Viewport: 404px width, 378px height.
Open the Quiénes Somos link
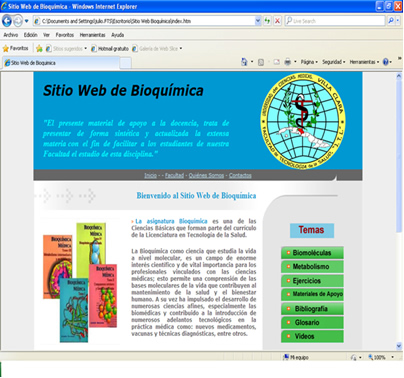[x=206, y=175]
